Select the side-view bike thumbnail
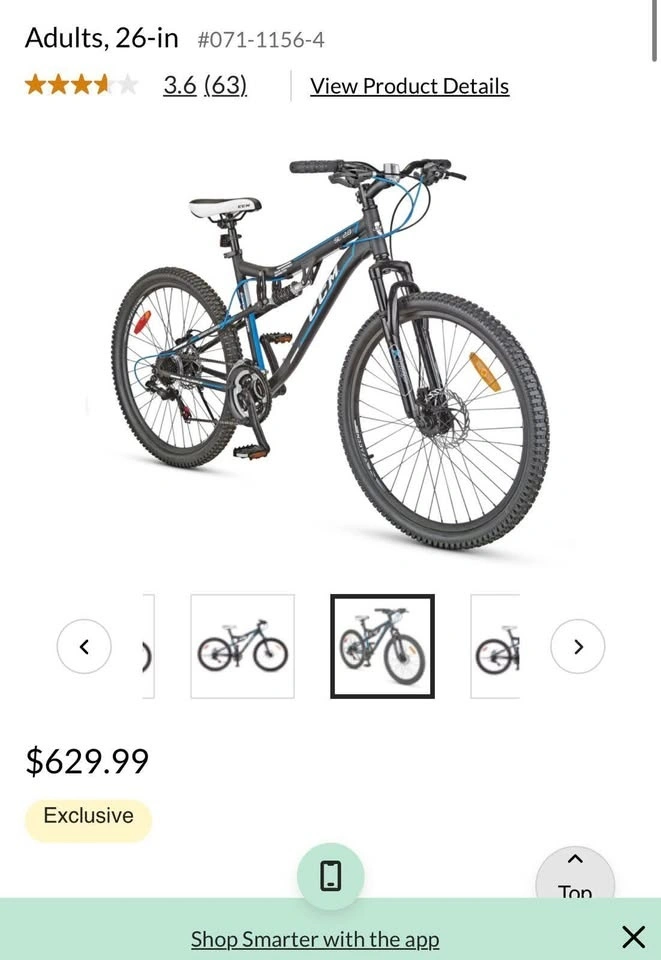This screenshot has width=661, height=960. click(x=242, y=646)
